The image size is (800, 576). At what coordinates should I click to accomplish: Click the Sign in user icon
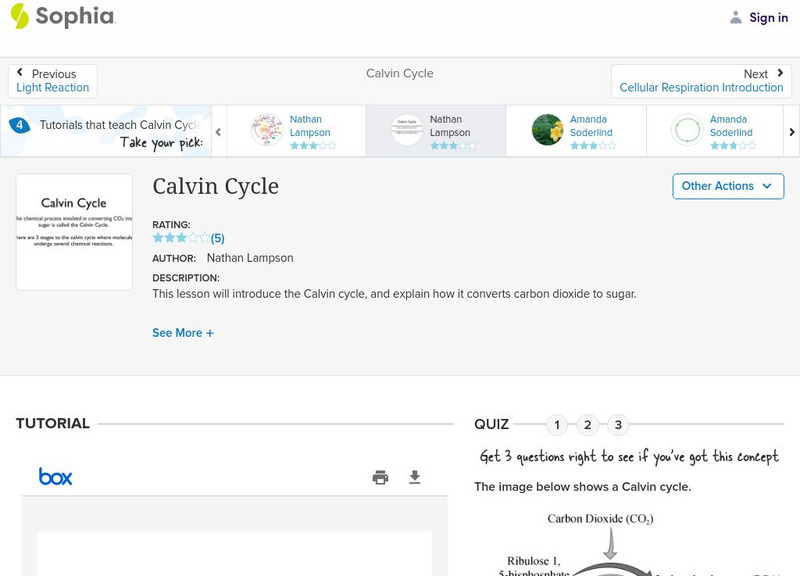(x=736, y=17)
